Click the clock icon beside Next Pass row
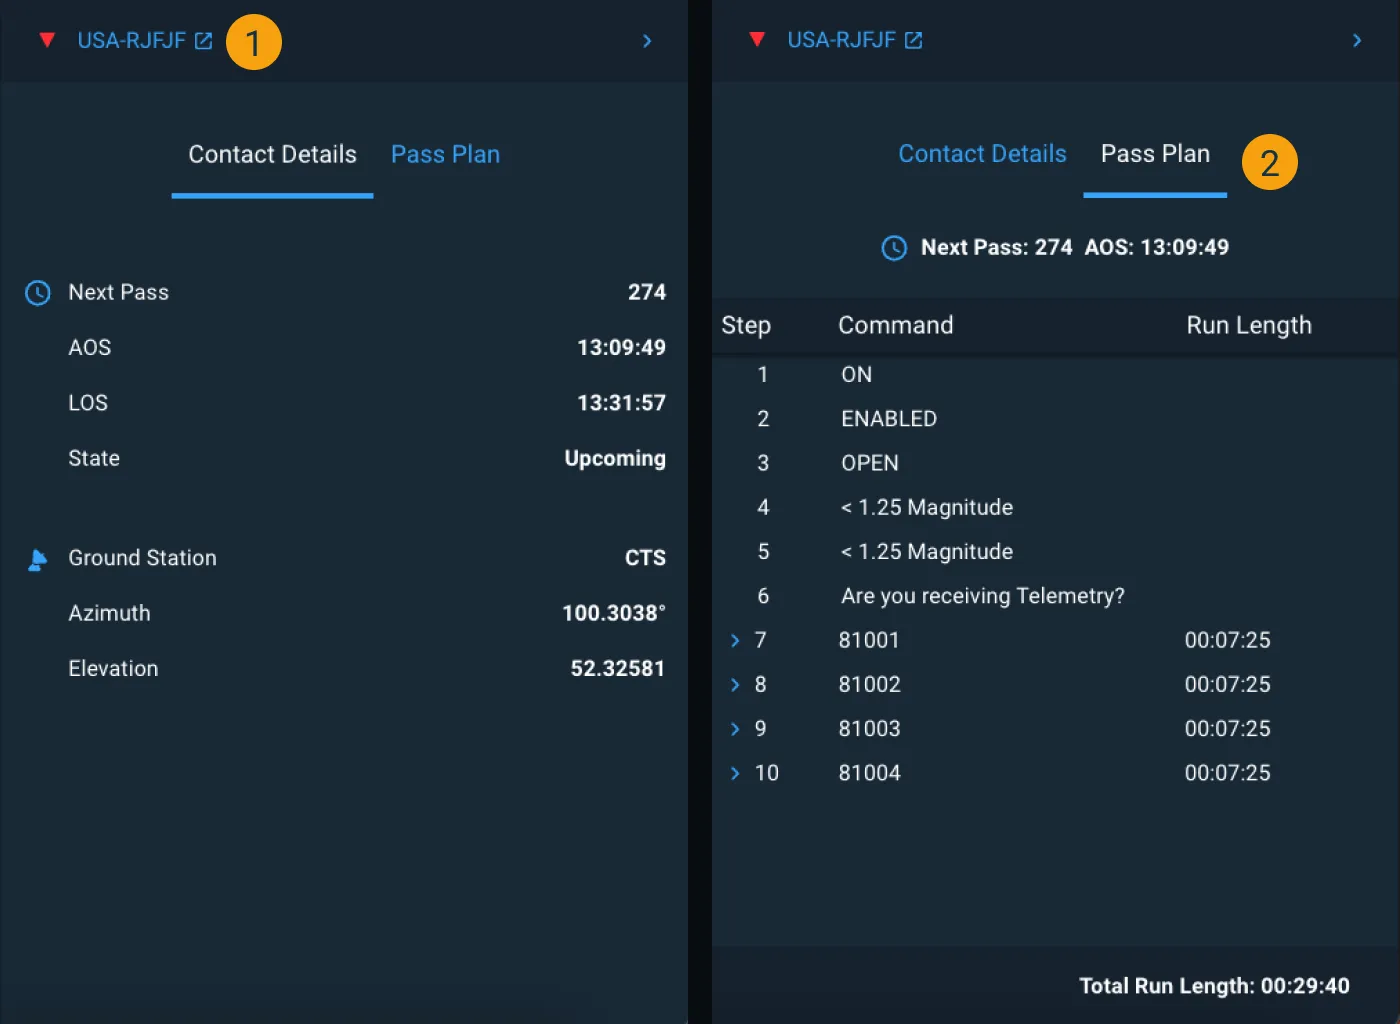1400x1024 pixels. pos(37,293)
